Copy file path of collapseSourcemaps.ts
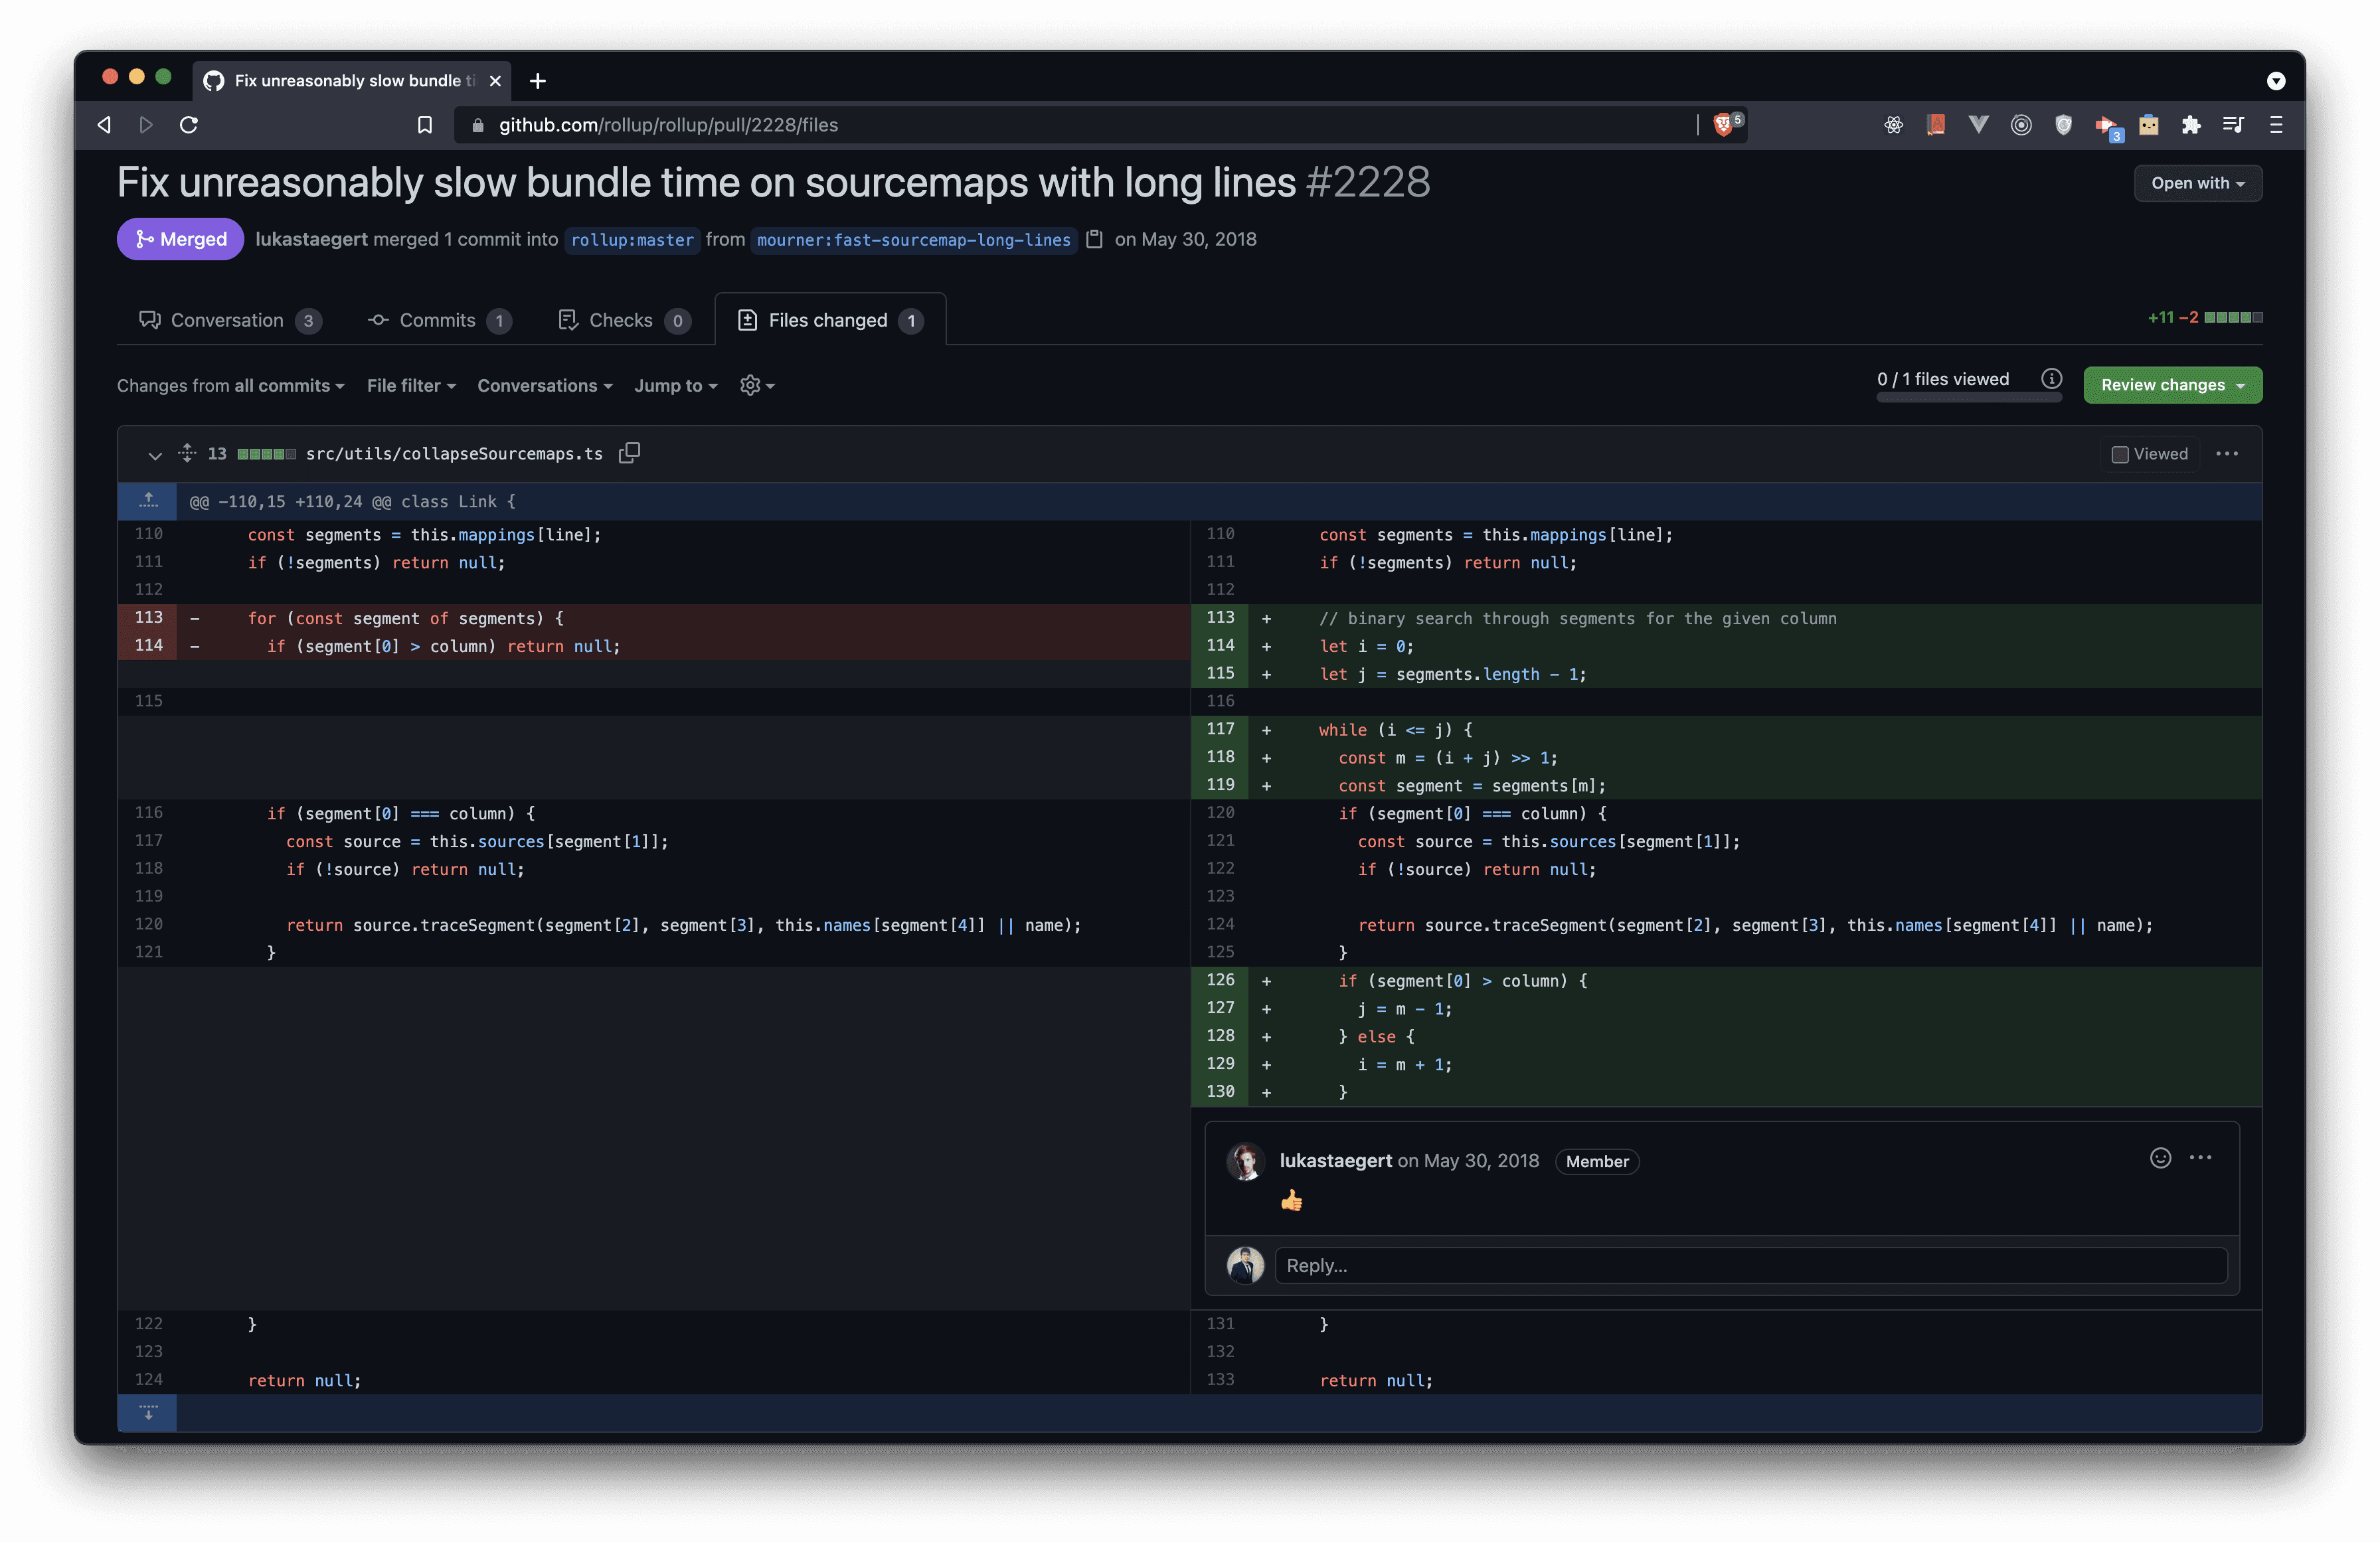 coord(629,453)
